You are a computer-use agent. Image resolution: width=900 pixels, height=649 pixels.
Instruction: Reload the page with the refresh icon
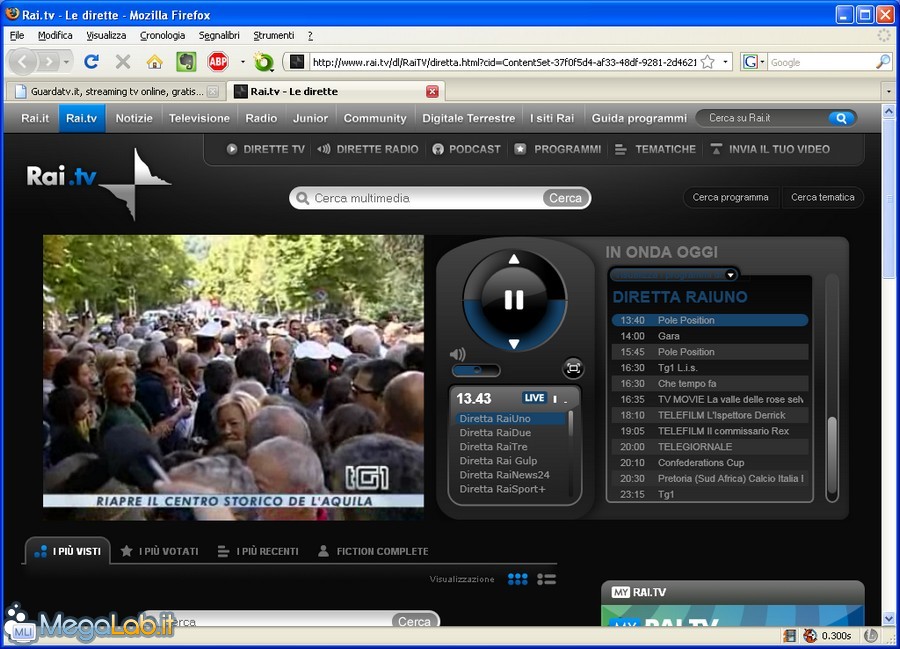(91, 61)
